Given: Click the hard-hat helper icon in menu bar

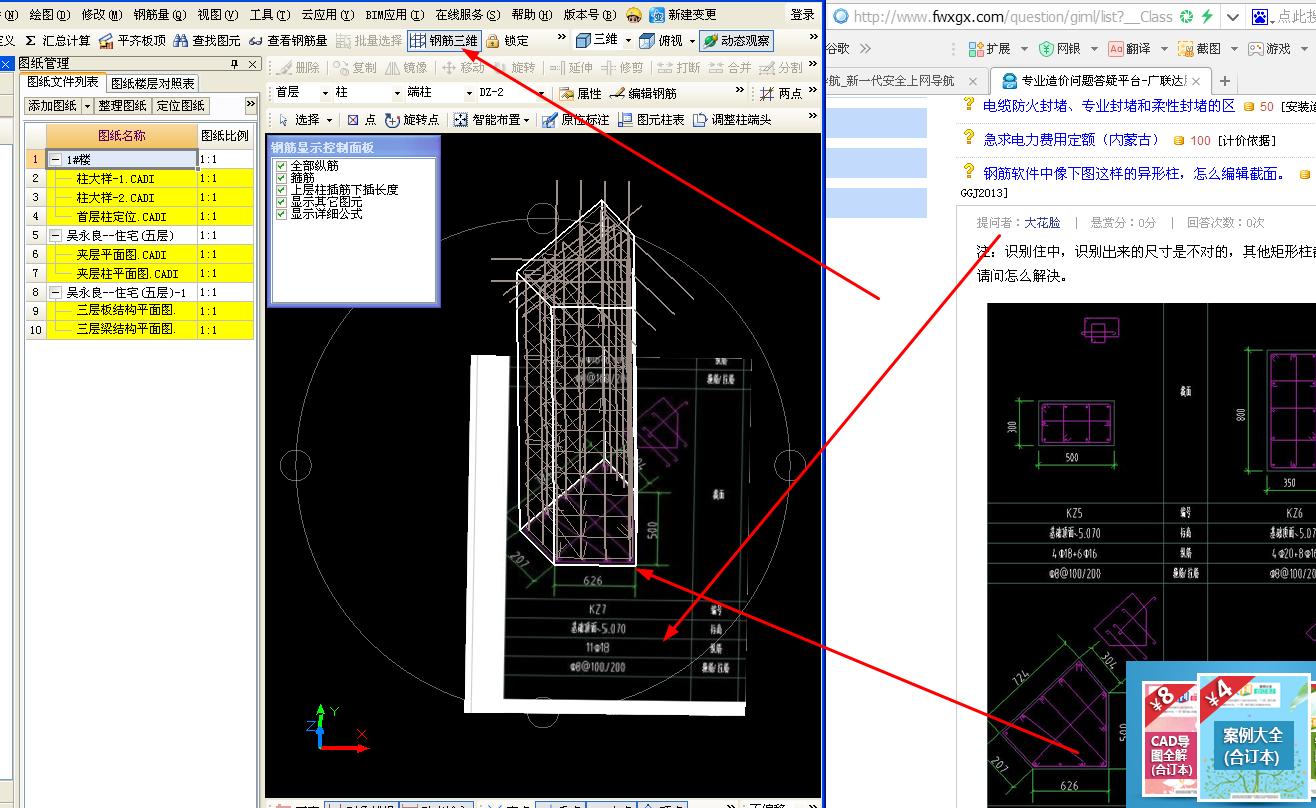Looking at the screenshot, I should 633,15.
